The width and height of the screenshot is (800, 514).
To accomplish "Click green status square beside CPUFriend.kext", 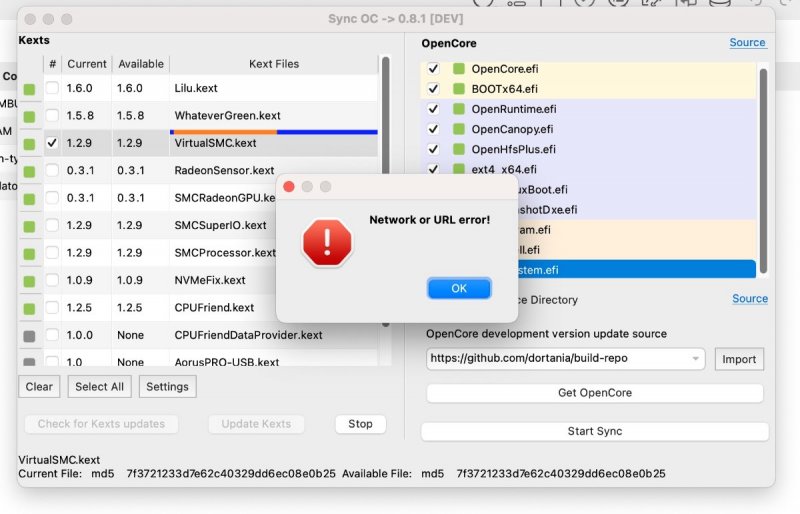I will pos(30,309).
